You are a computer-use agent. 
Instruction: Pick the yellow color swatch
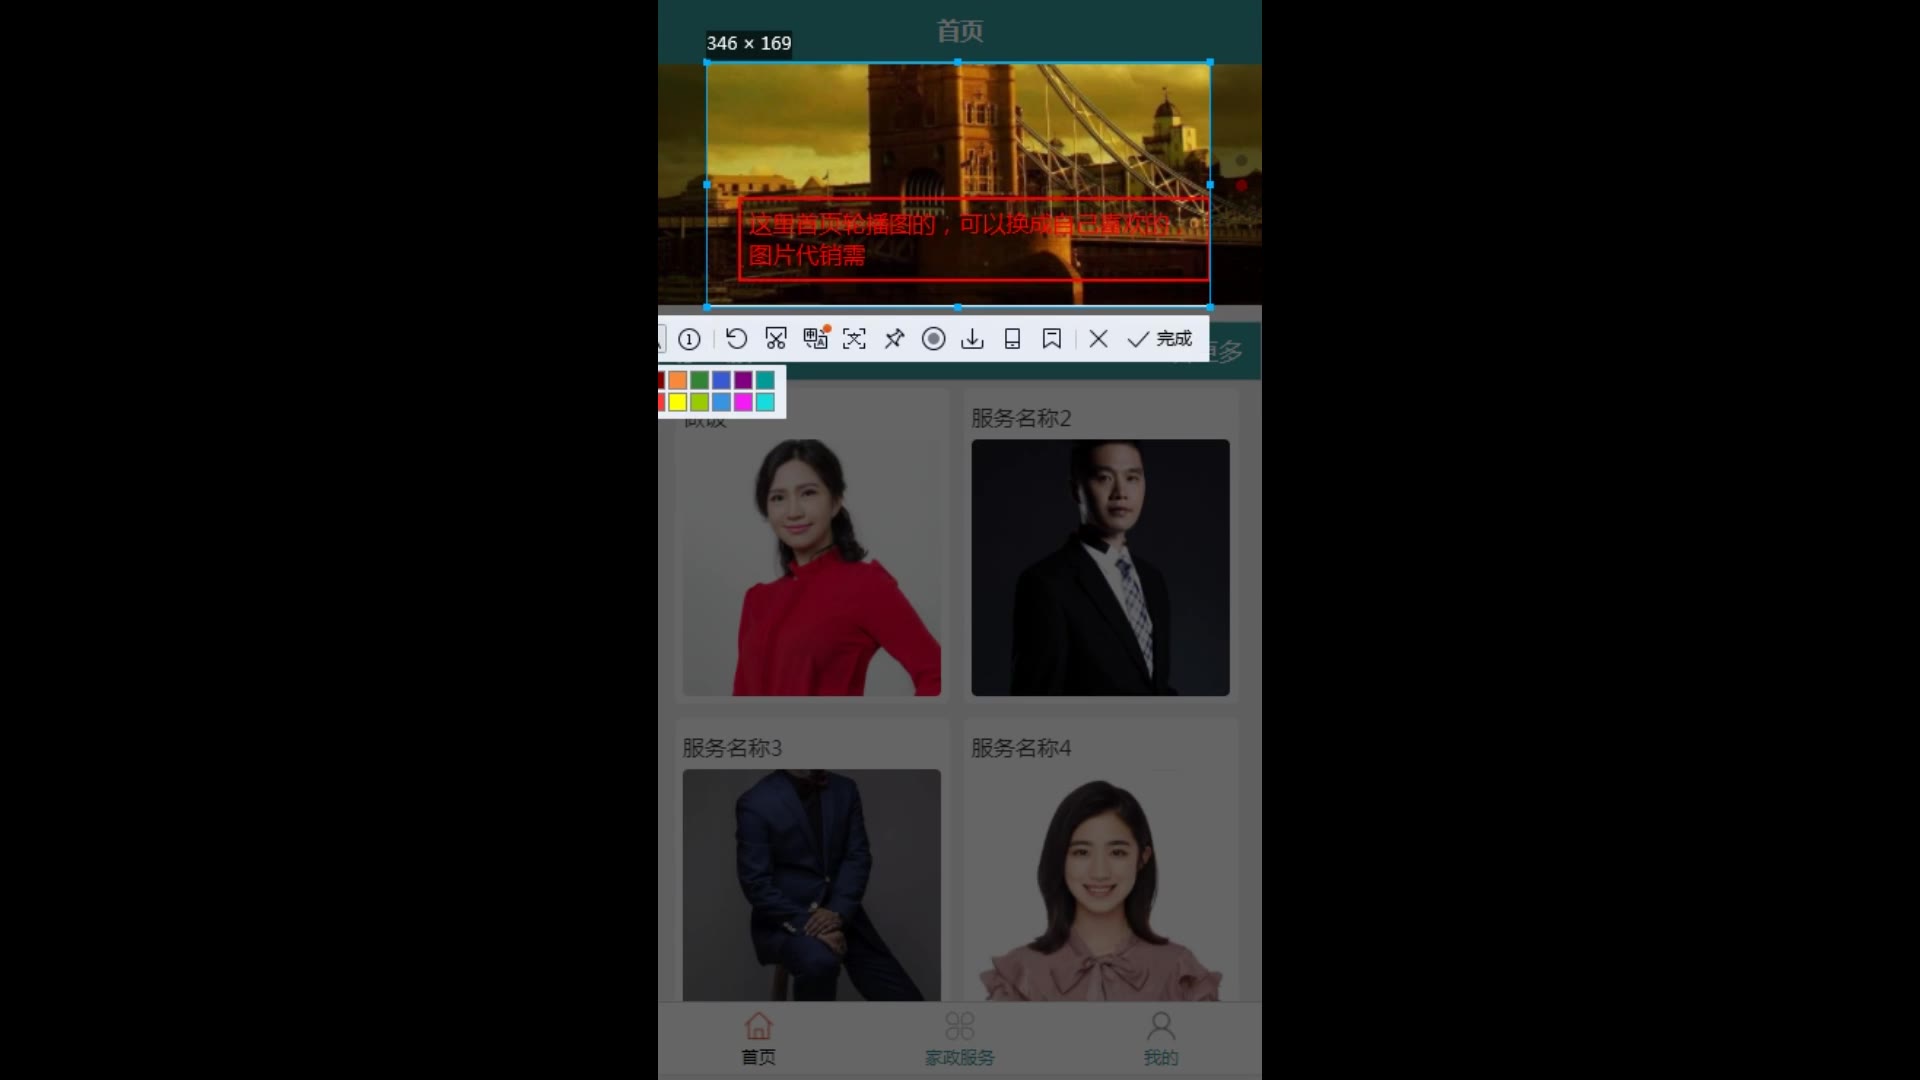pyautogui.click(x=677, y=402)
